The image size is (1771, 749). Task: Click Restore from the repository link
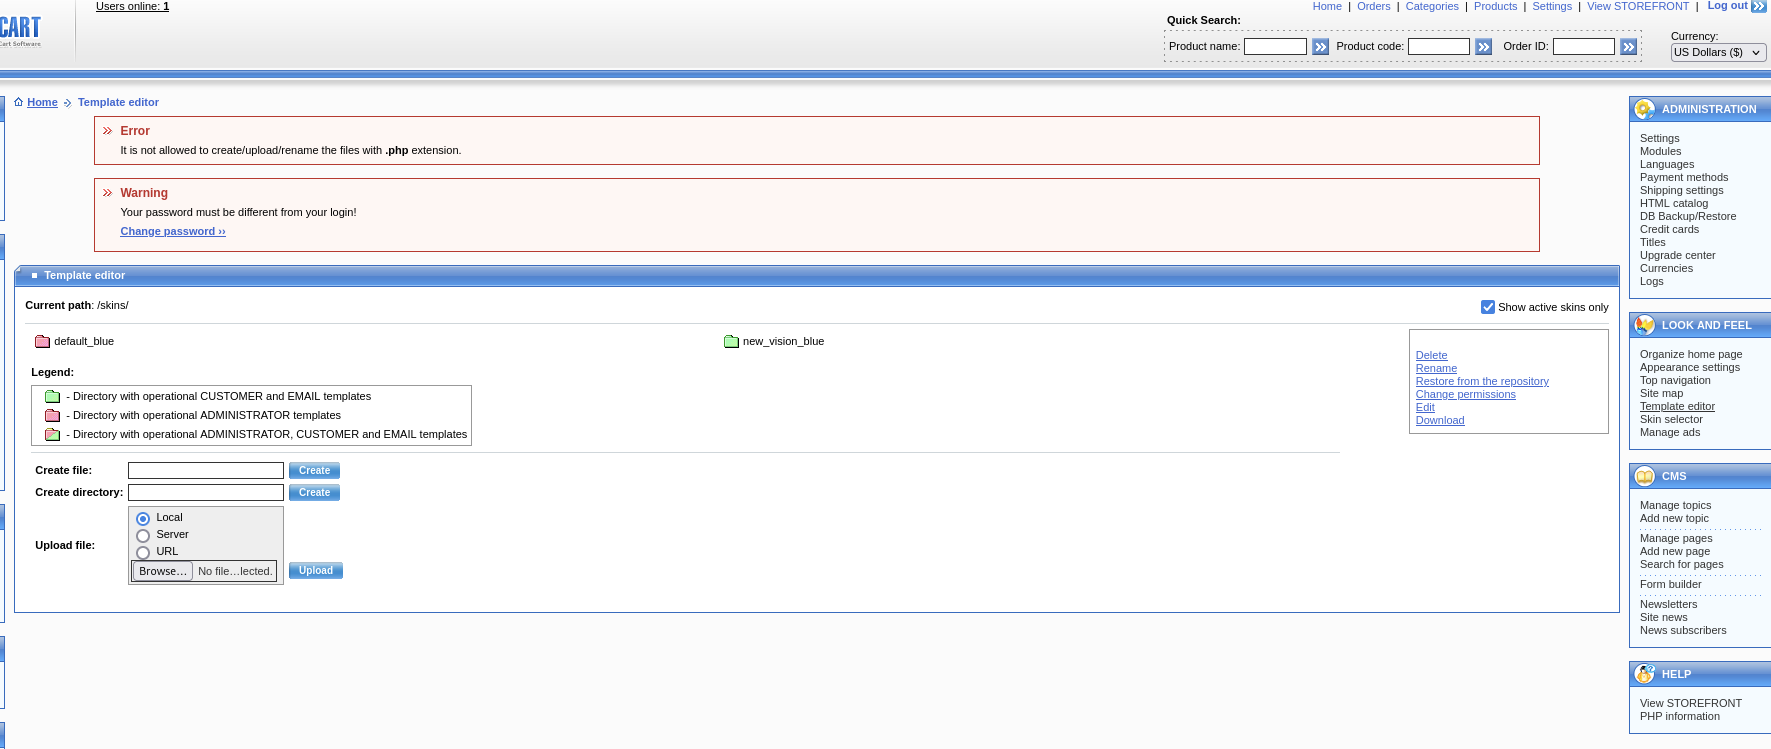pyautogui.click(x=1481, y=381)
